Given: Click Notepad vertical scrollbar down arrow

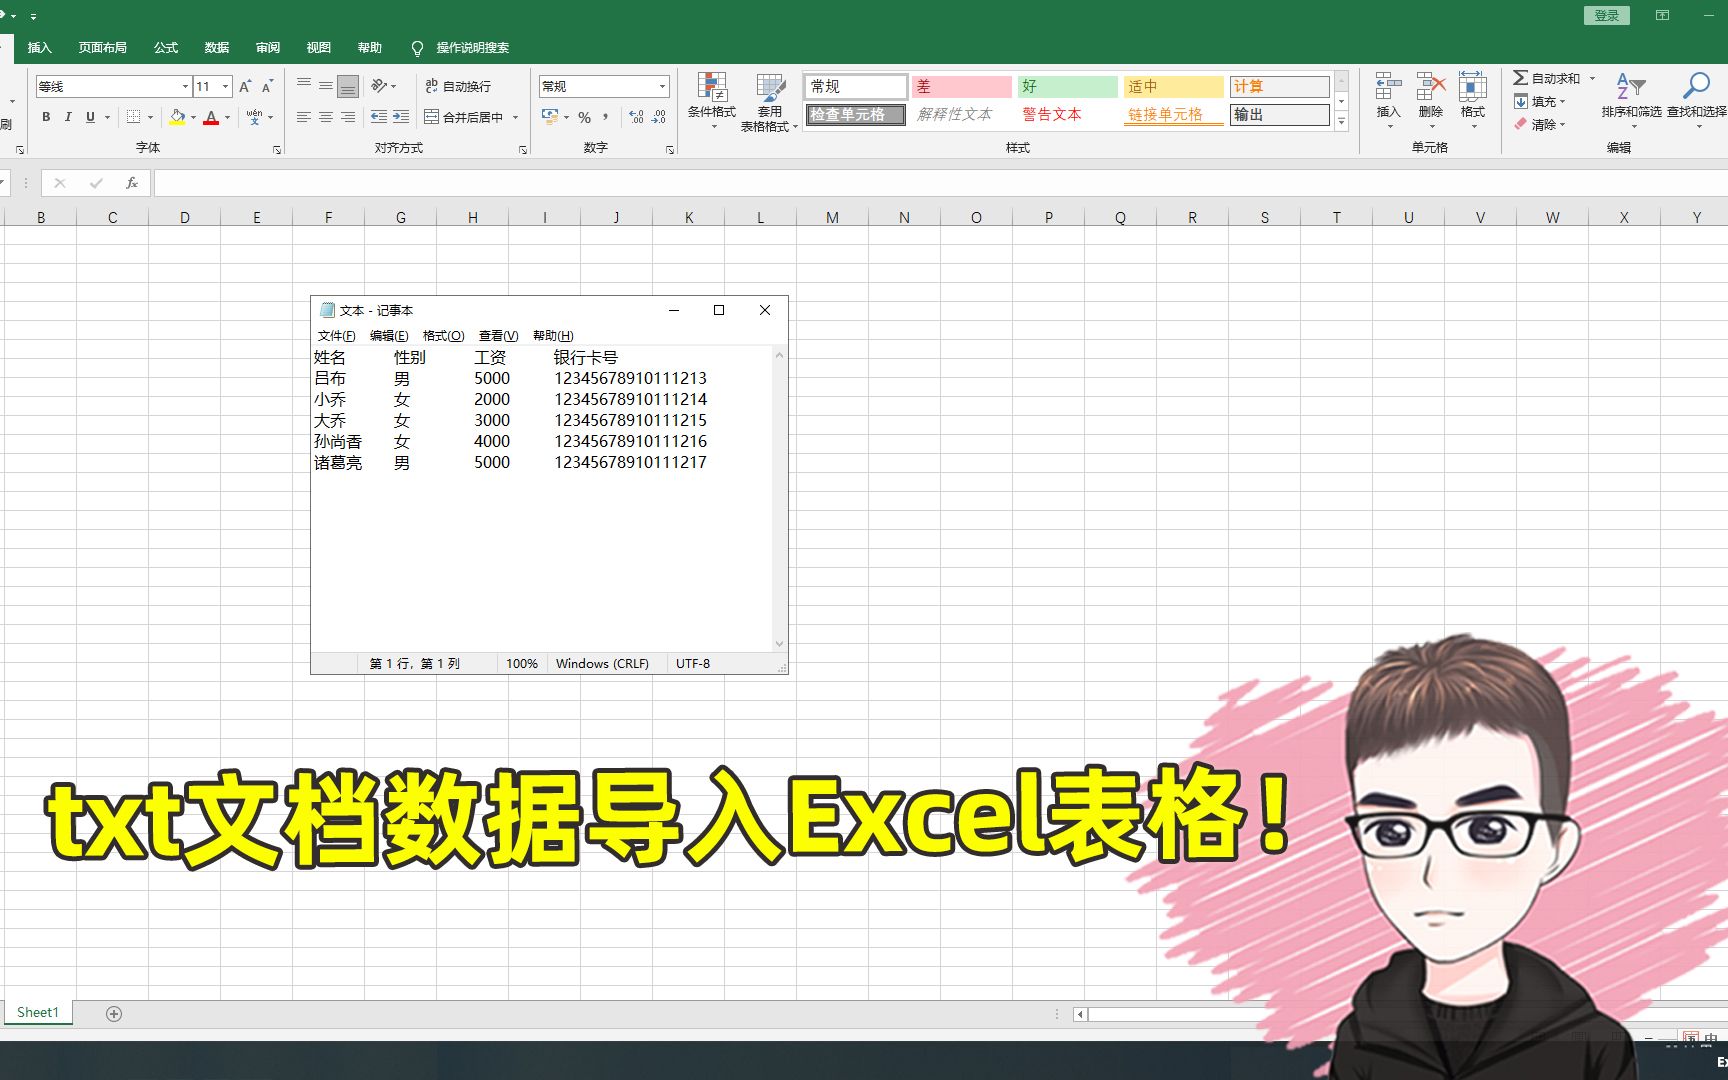Looking at the screenshot, I should tap(779, 644).
